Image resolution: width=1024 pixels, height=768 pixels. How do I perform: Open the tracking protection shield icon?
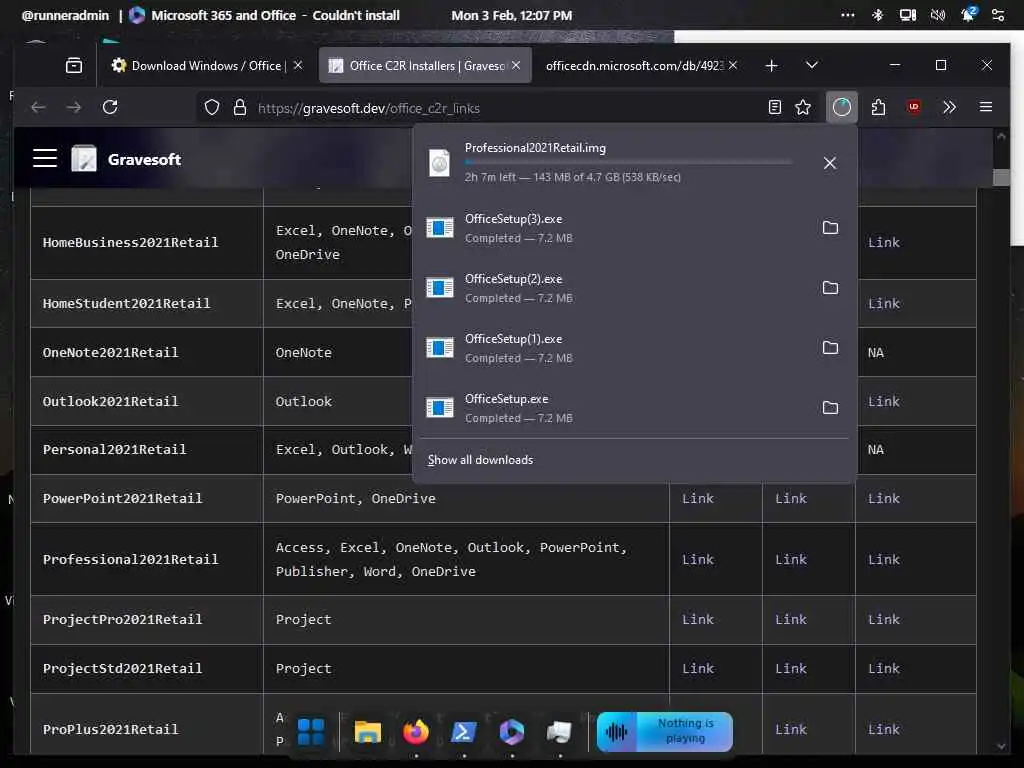pyautogui.click(x=212, y=108)
